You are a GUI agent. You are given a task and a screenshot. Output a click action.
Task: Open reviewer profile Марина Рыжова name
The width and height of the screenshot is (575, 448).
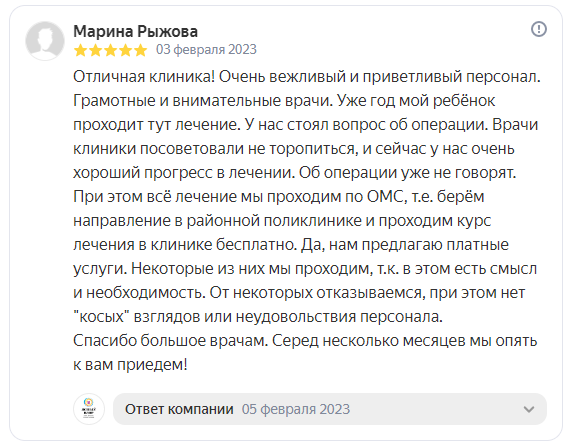tap(135, 31)
